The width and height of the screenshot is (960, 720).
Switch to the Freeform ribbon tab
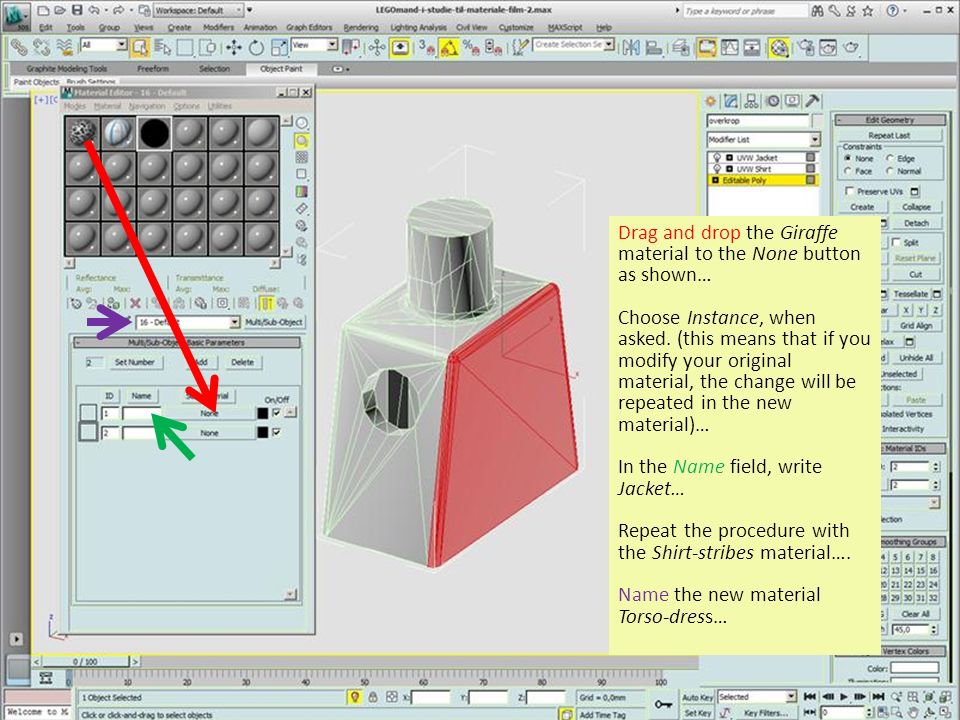pos(153,69)
